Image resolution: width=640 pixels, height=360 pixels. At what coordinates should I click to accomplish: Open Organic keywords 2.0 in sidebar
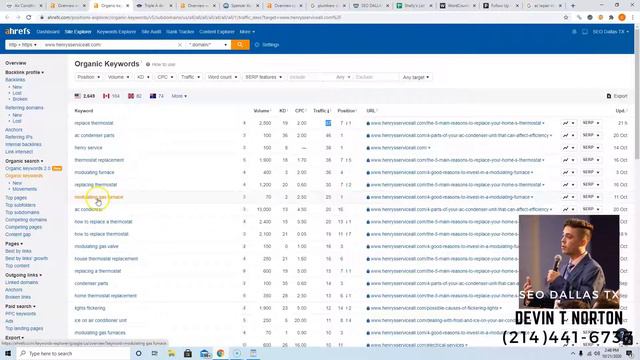pos(28,168)
